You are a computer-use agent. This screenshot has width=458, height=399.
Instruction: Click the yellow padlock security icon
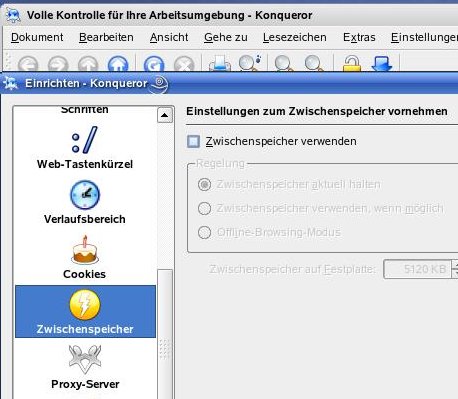352,63
